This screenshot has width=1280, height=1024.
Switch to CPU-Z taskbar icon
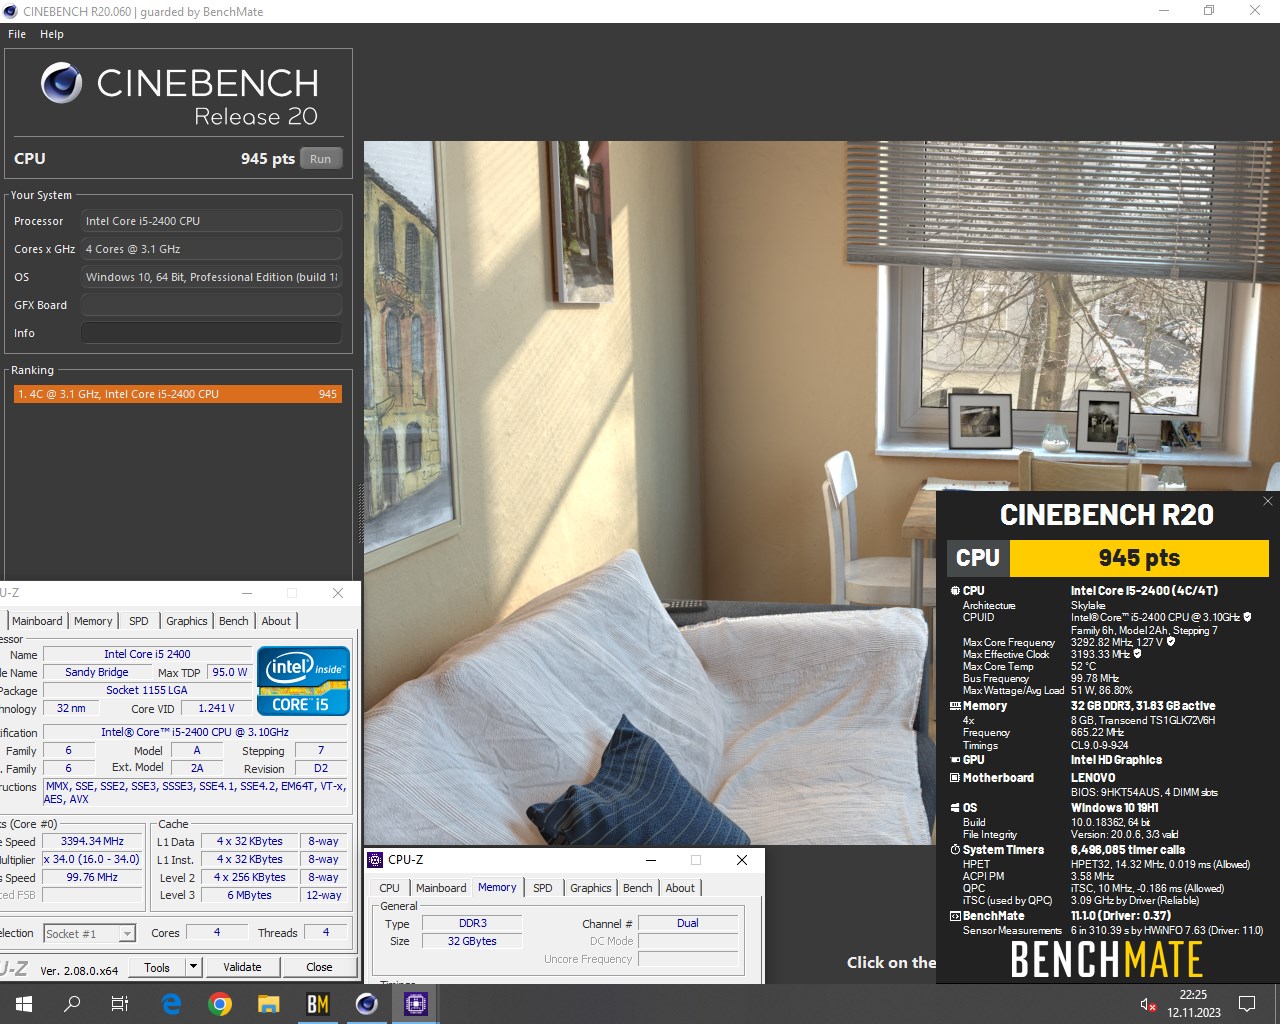pyautogui.click(x=416, y=1004)
